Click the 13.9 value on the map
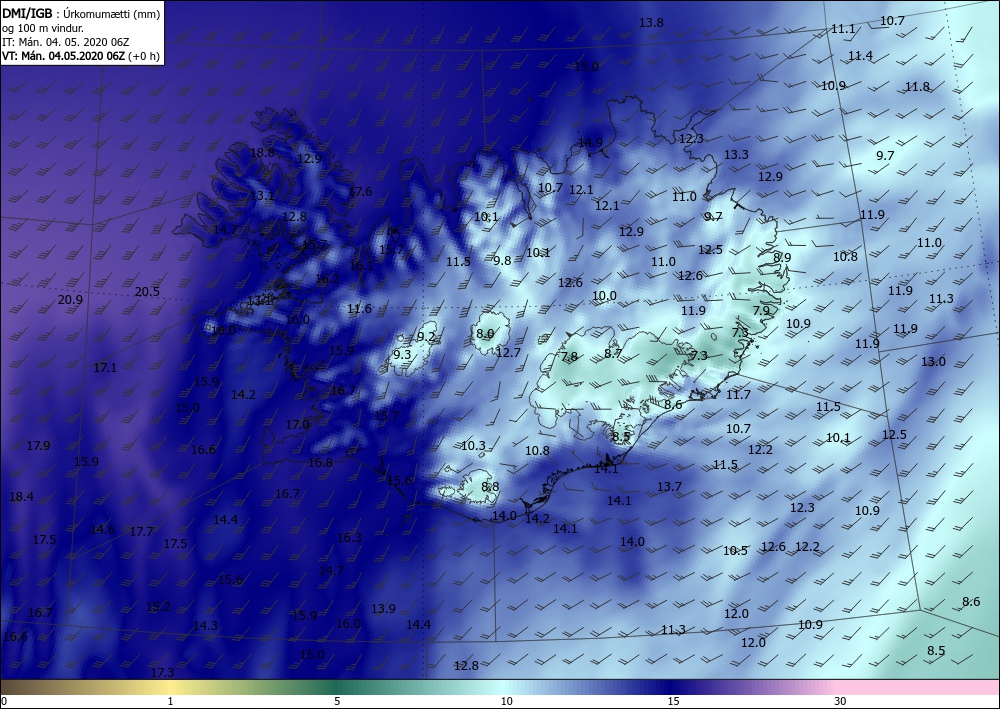The width and height of the screenshot is (1000, 709). tap(383, 608)
